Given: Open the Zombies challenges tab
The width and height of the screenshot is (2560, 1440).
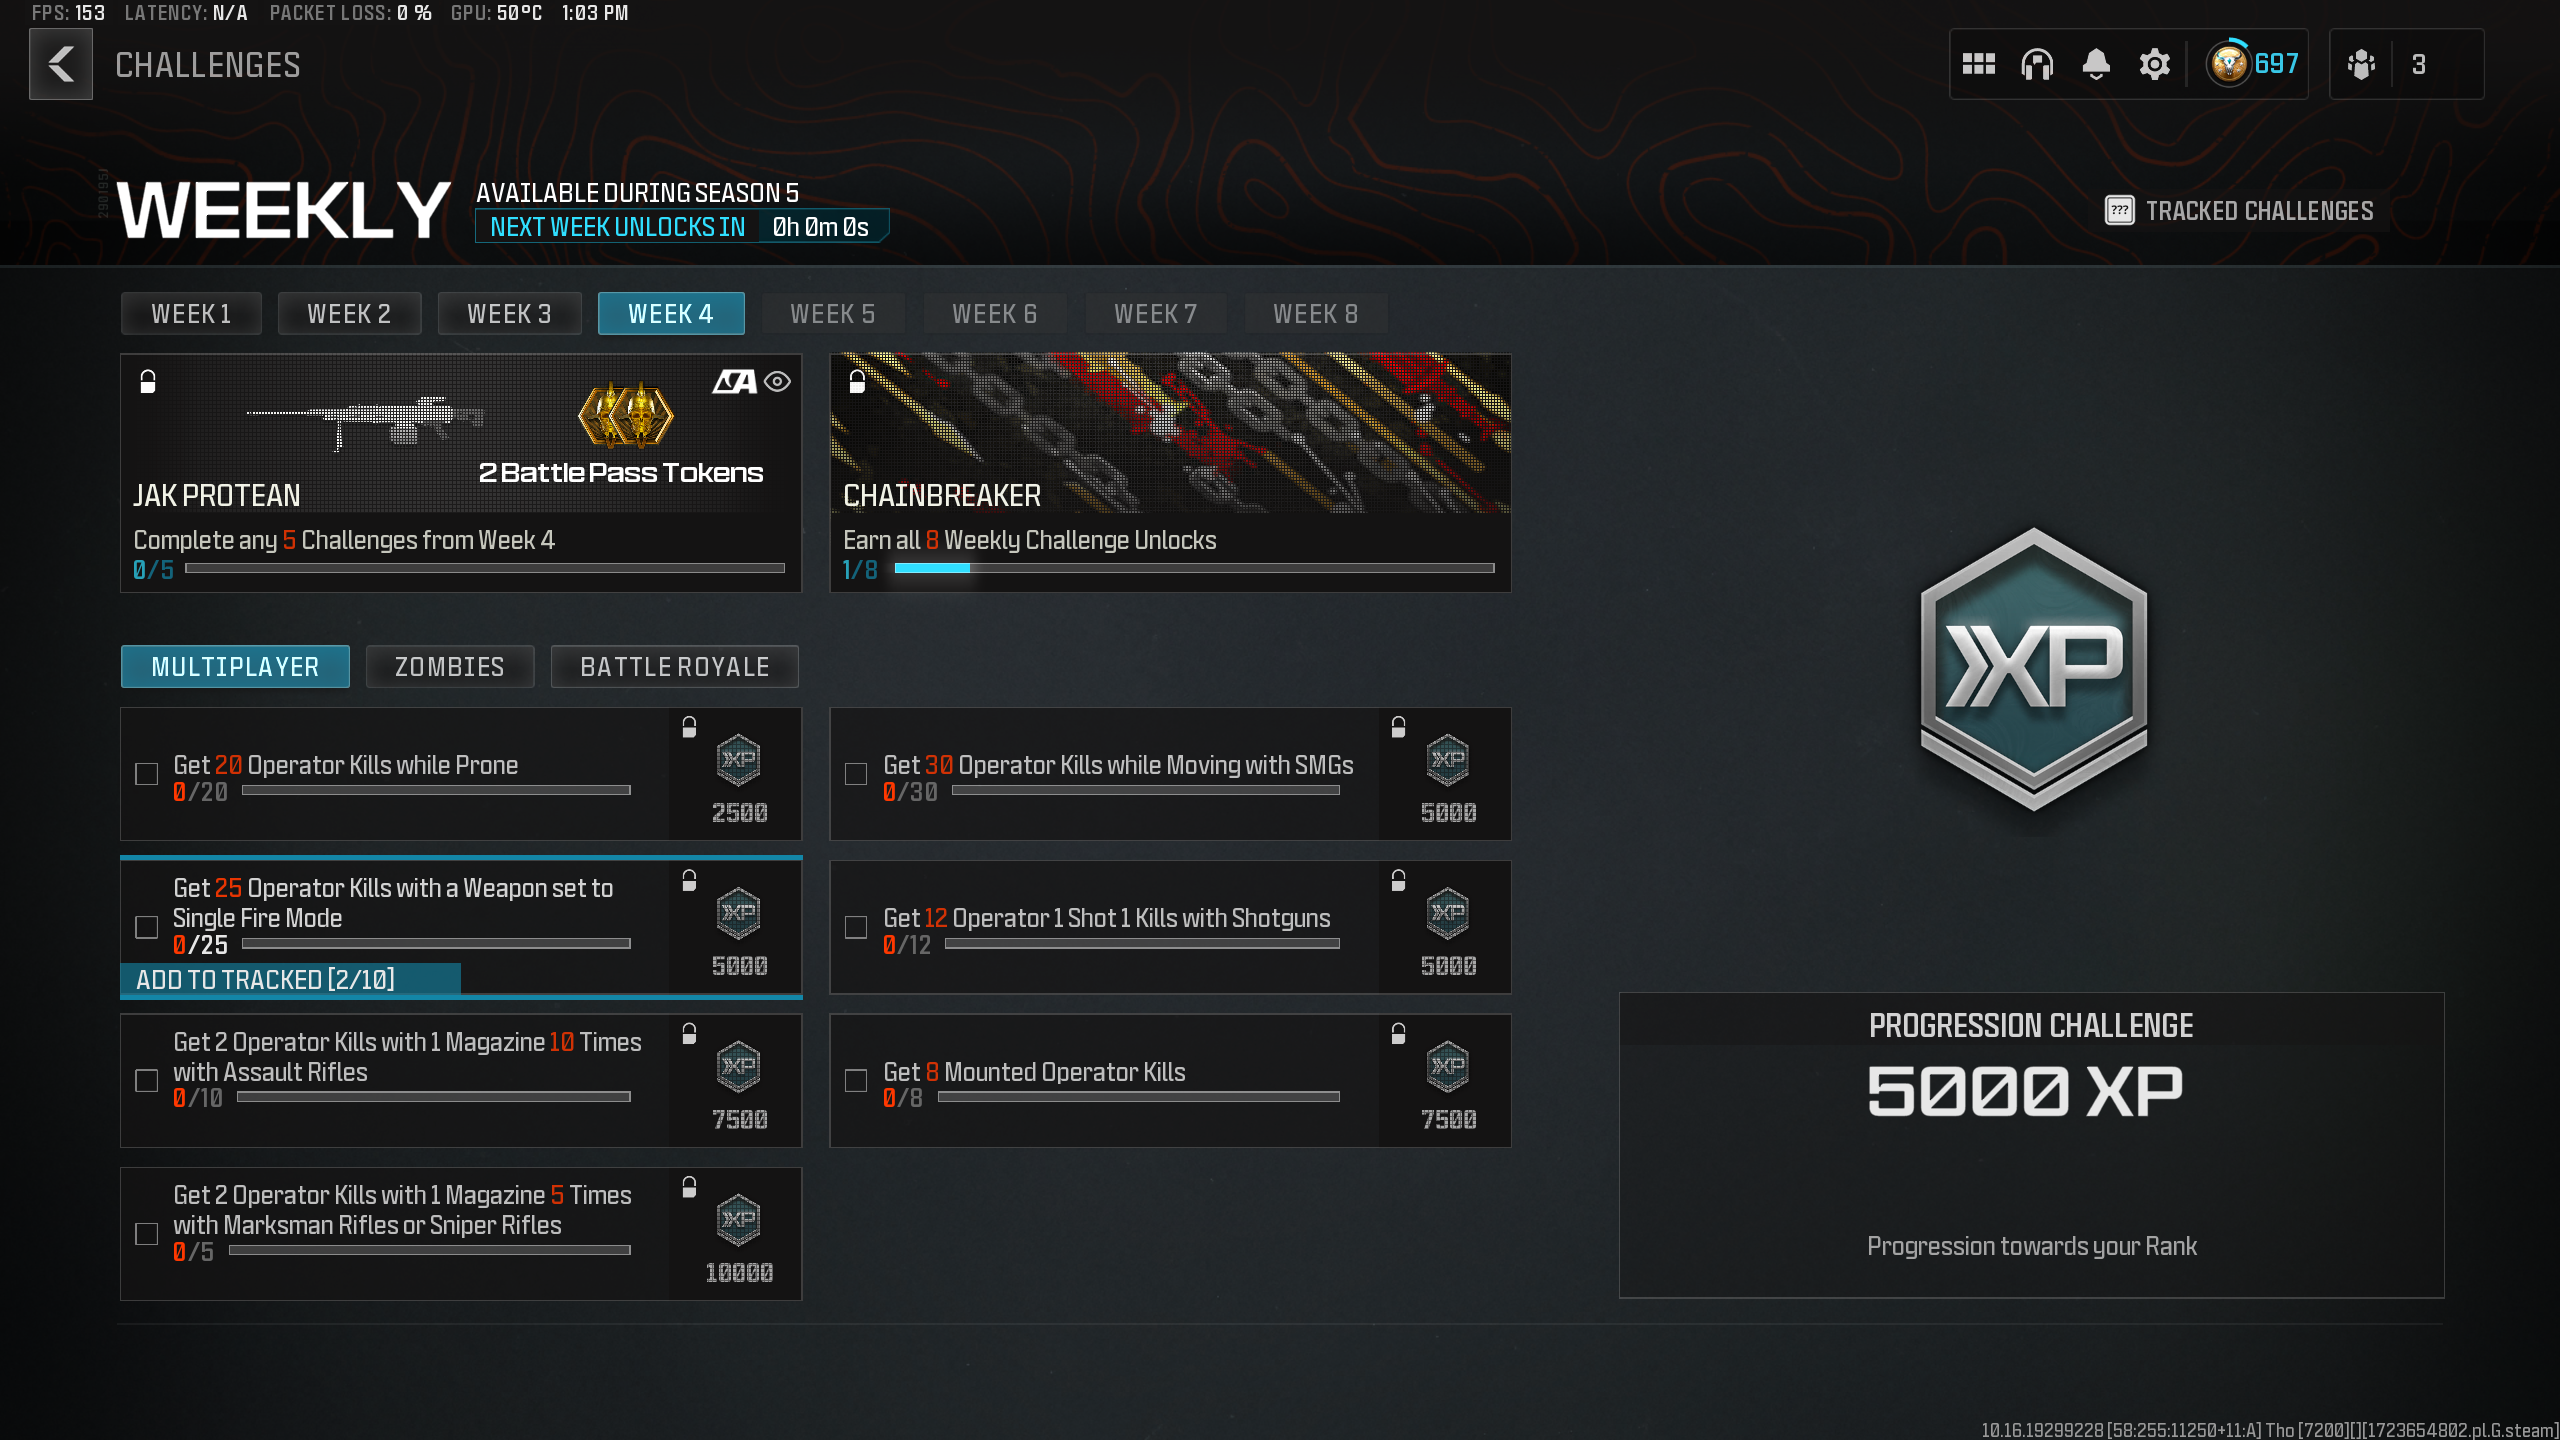Looking at the screenshot, I should (449, 666).
